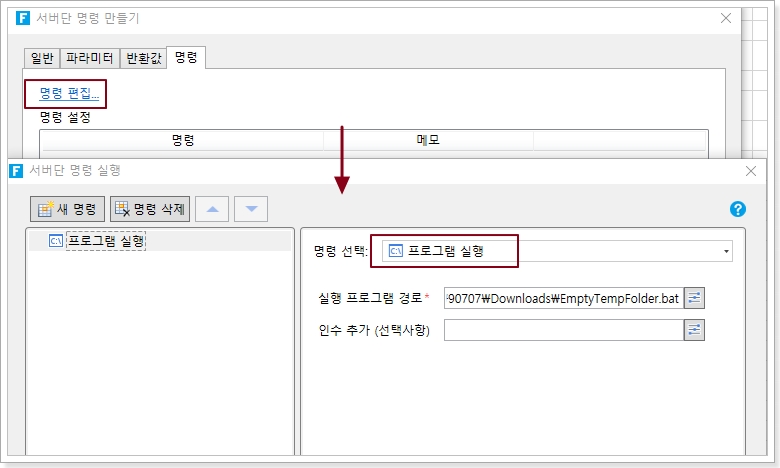This screenshot has height=468, width=780.
Task: Click into the 실행 프로그램 경로 input field
Action: coord(563,297)
